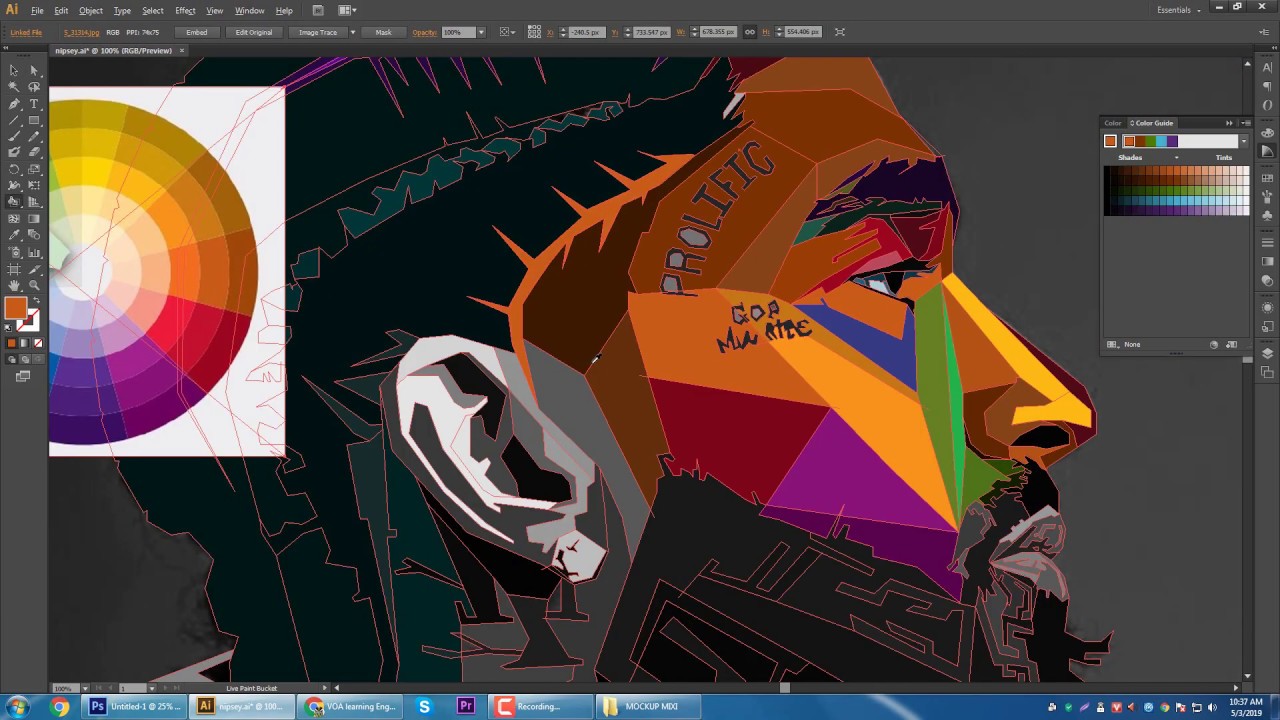Select the Direct Selection tool

coord(34,71)
